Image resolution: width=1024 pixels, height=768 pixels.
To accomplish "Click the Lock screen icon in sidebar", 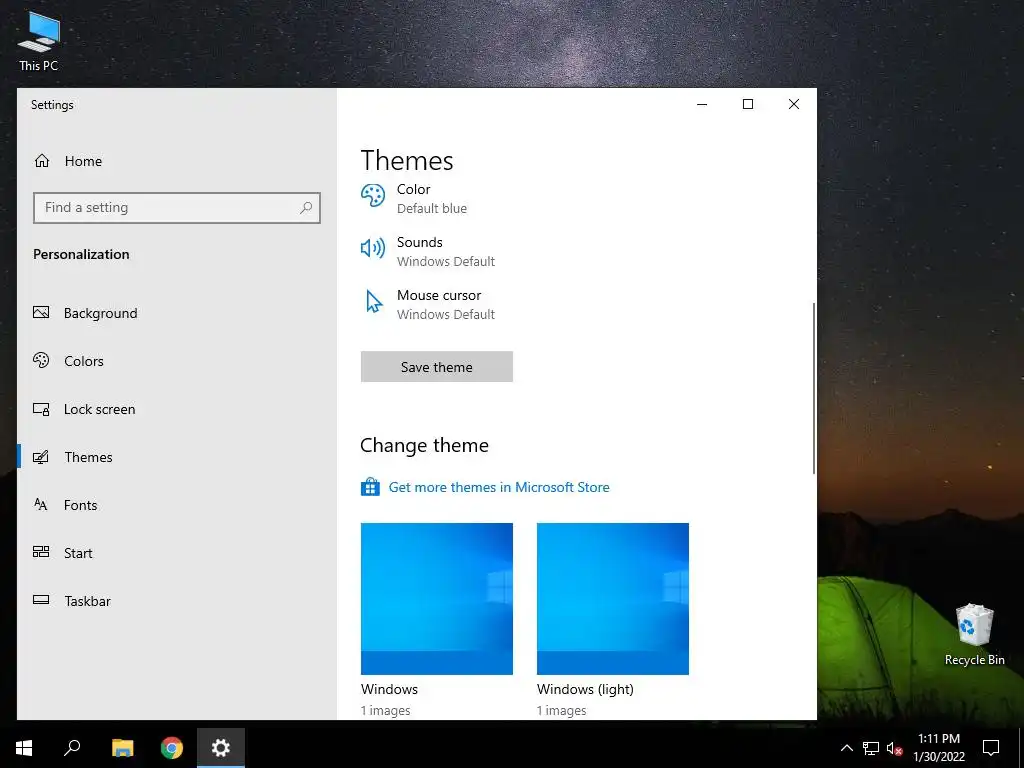I will point(41,409).
